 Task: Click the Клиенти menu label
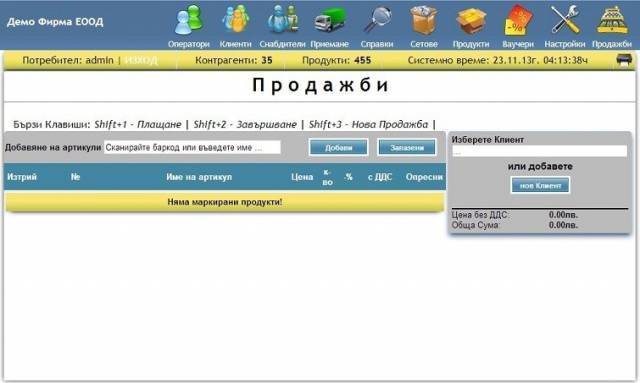pyautogui.click(x=236, y=44)
